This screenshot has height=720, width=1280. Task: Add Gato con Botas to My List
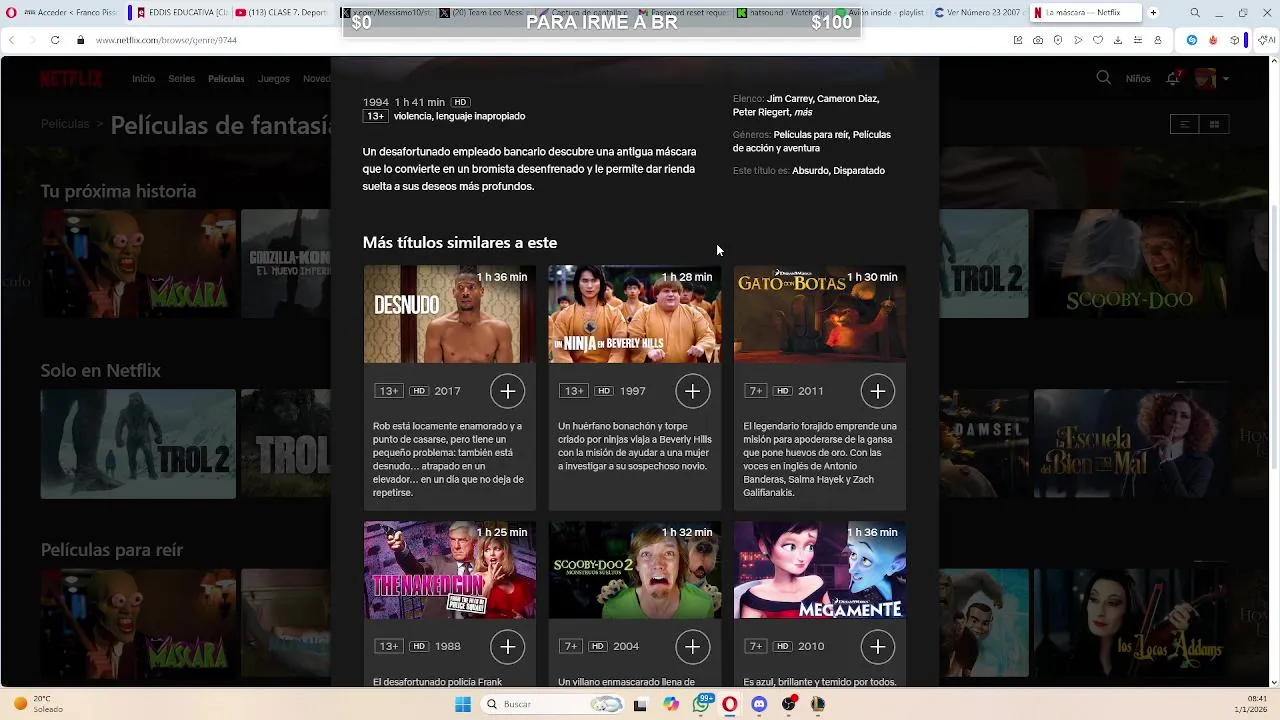click(877, 391)
